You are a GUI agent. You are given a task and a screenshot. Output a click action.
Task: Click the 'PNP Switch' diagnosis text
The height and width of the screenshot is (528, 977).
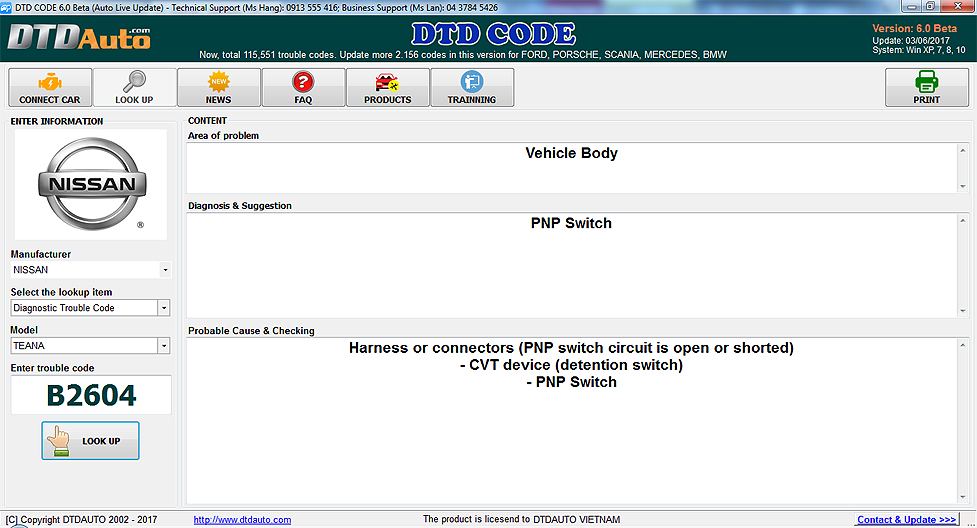click(571, 223)
